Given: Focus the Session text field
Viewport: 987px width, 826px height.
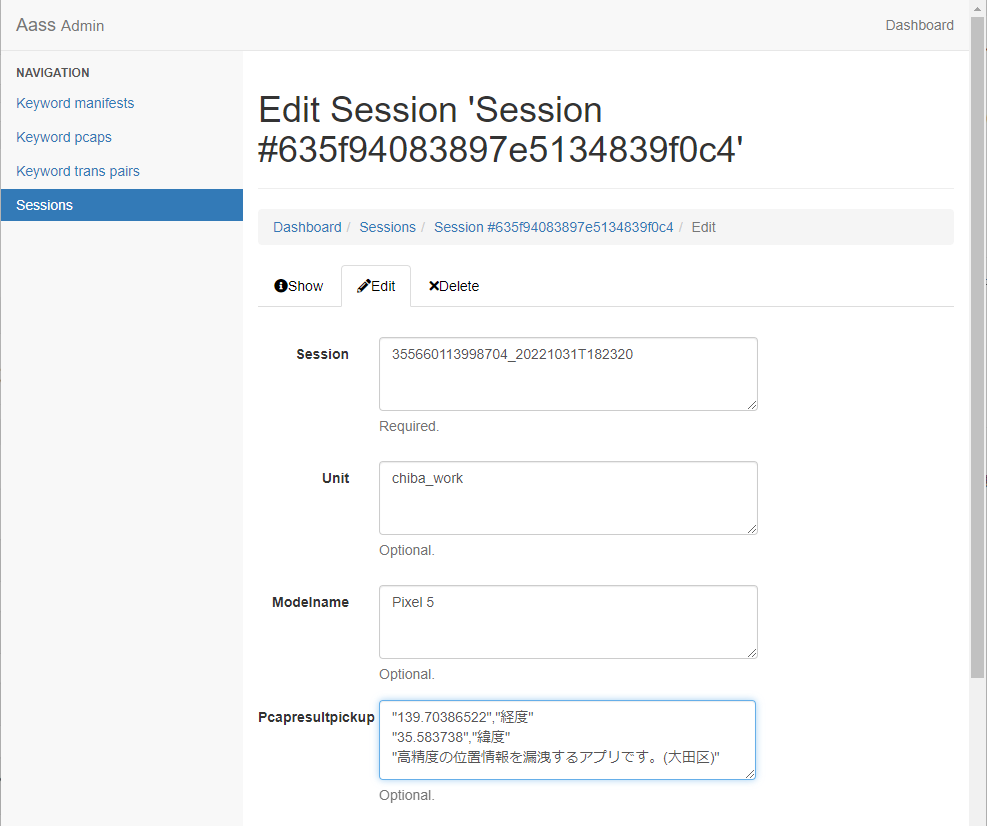Looking at the screenshot, I should click(x=568, y=374).
